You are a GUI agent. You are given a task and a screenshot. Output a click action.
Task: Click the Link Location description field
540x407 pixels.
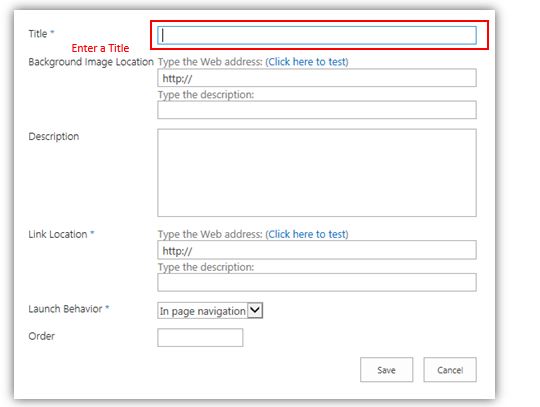317,282
